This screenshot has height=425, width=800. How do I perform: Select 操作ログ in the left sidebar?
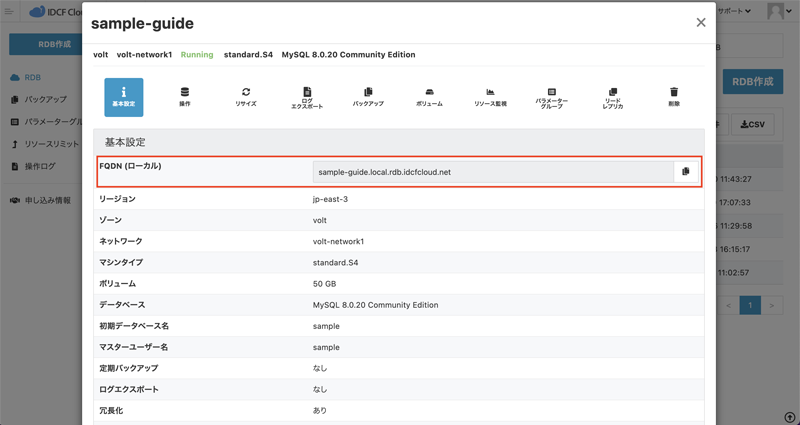(40, 166)
